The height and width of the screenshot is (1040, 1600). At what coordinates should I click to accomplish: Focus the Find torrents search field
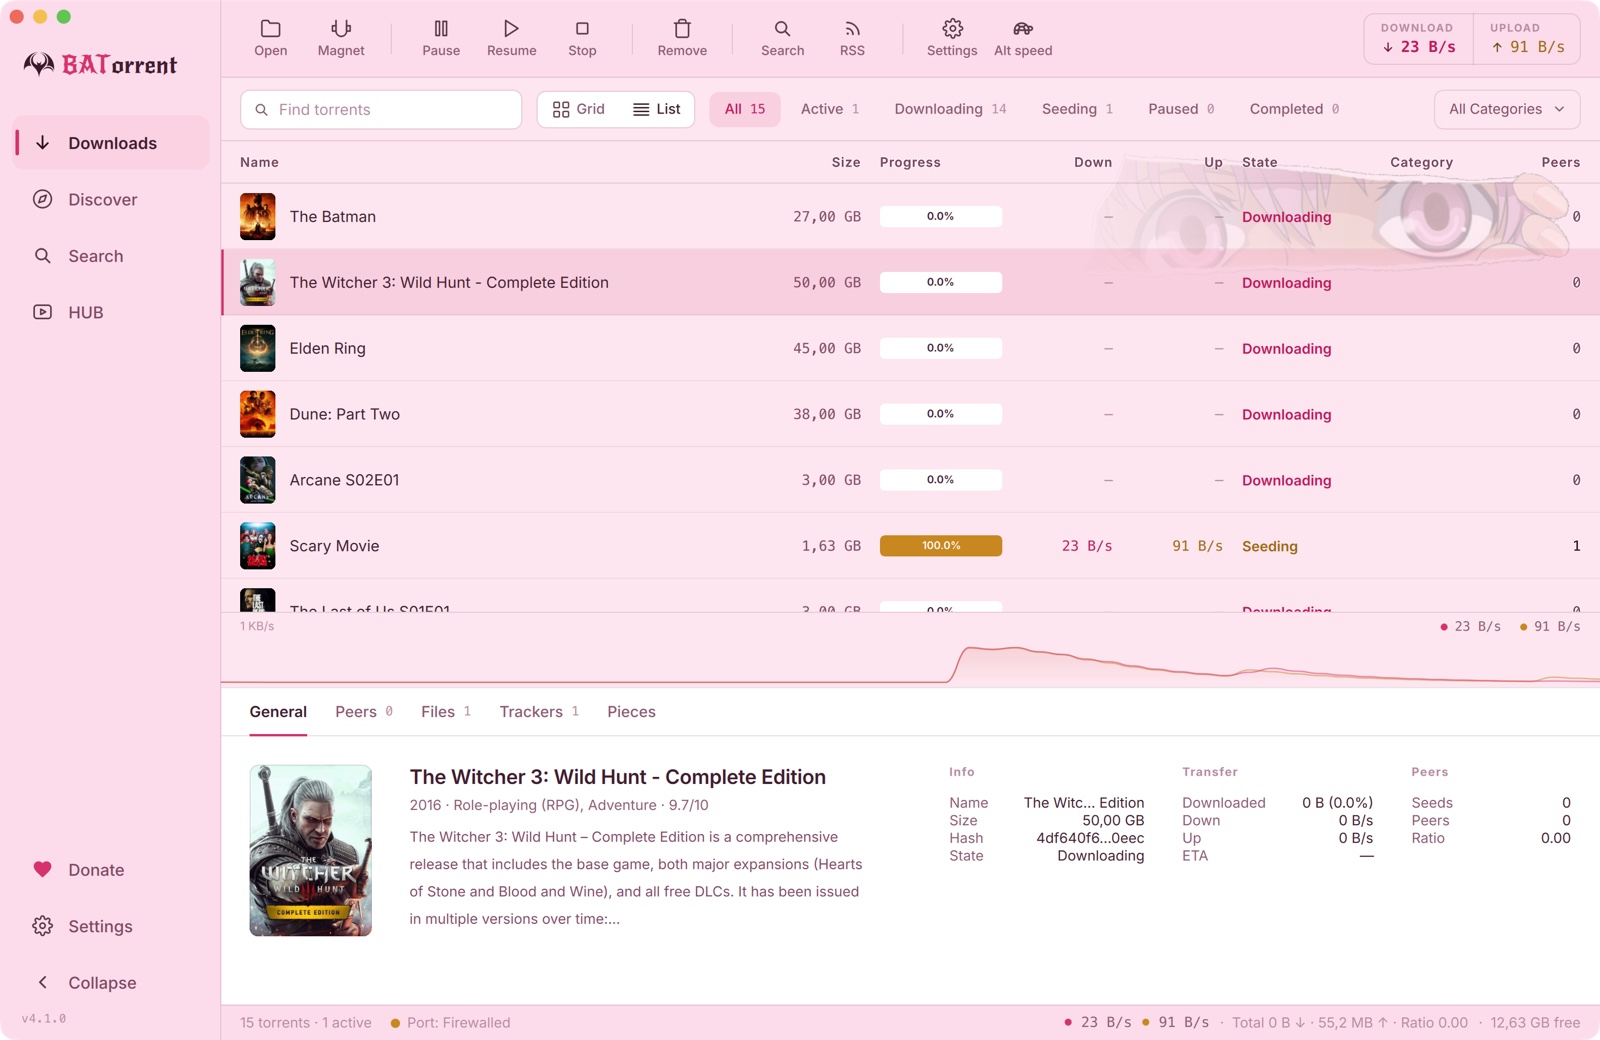pos(381,109)
